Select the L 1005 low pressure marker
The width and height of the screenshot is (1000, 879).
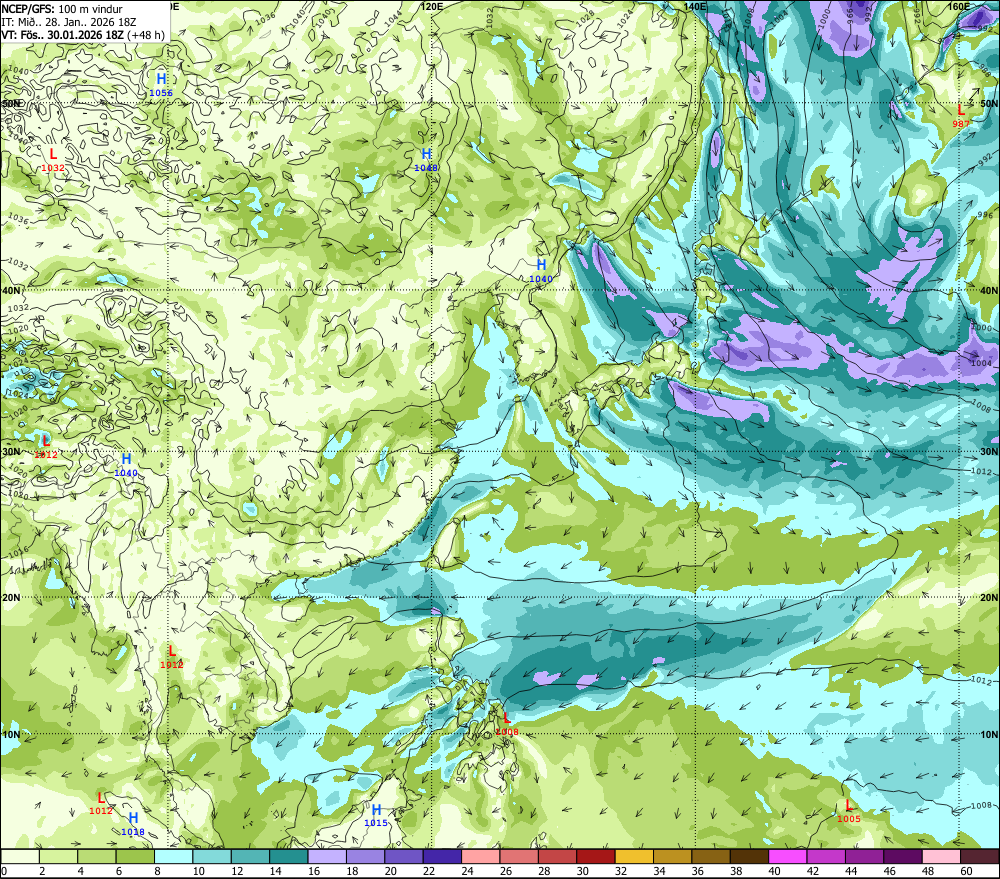[849, 811]
